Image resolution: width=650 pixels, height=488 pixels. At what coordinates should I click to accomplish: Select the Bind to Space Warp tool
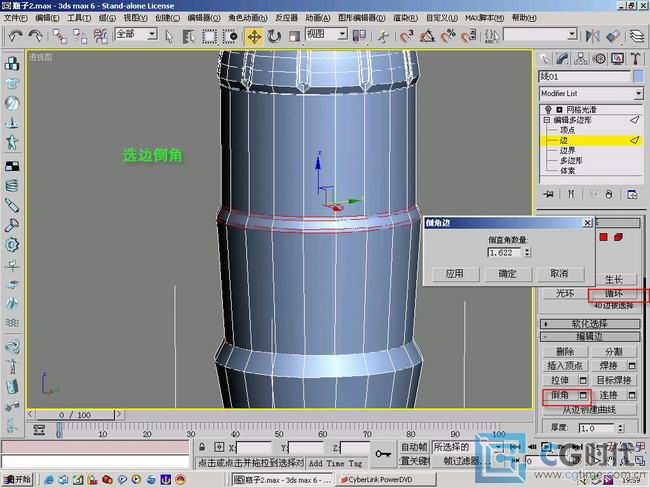coord(101,36)
